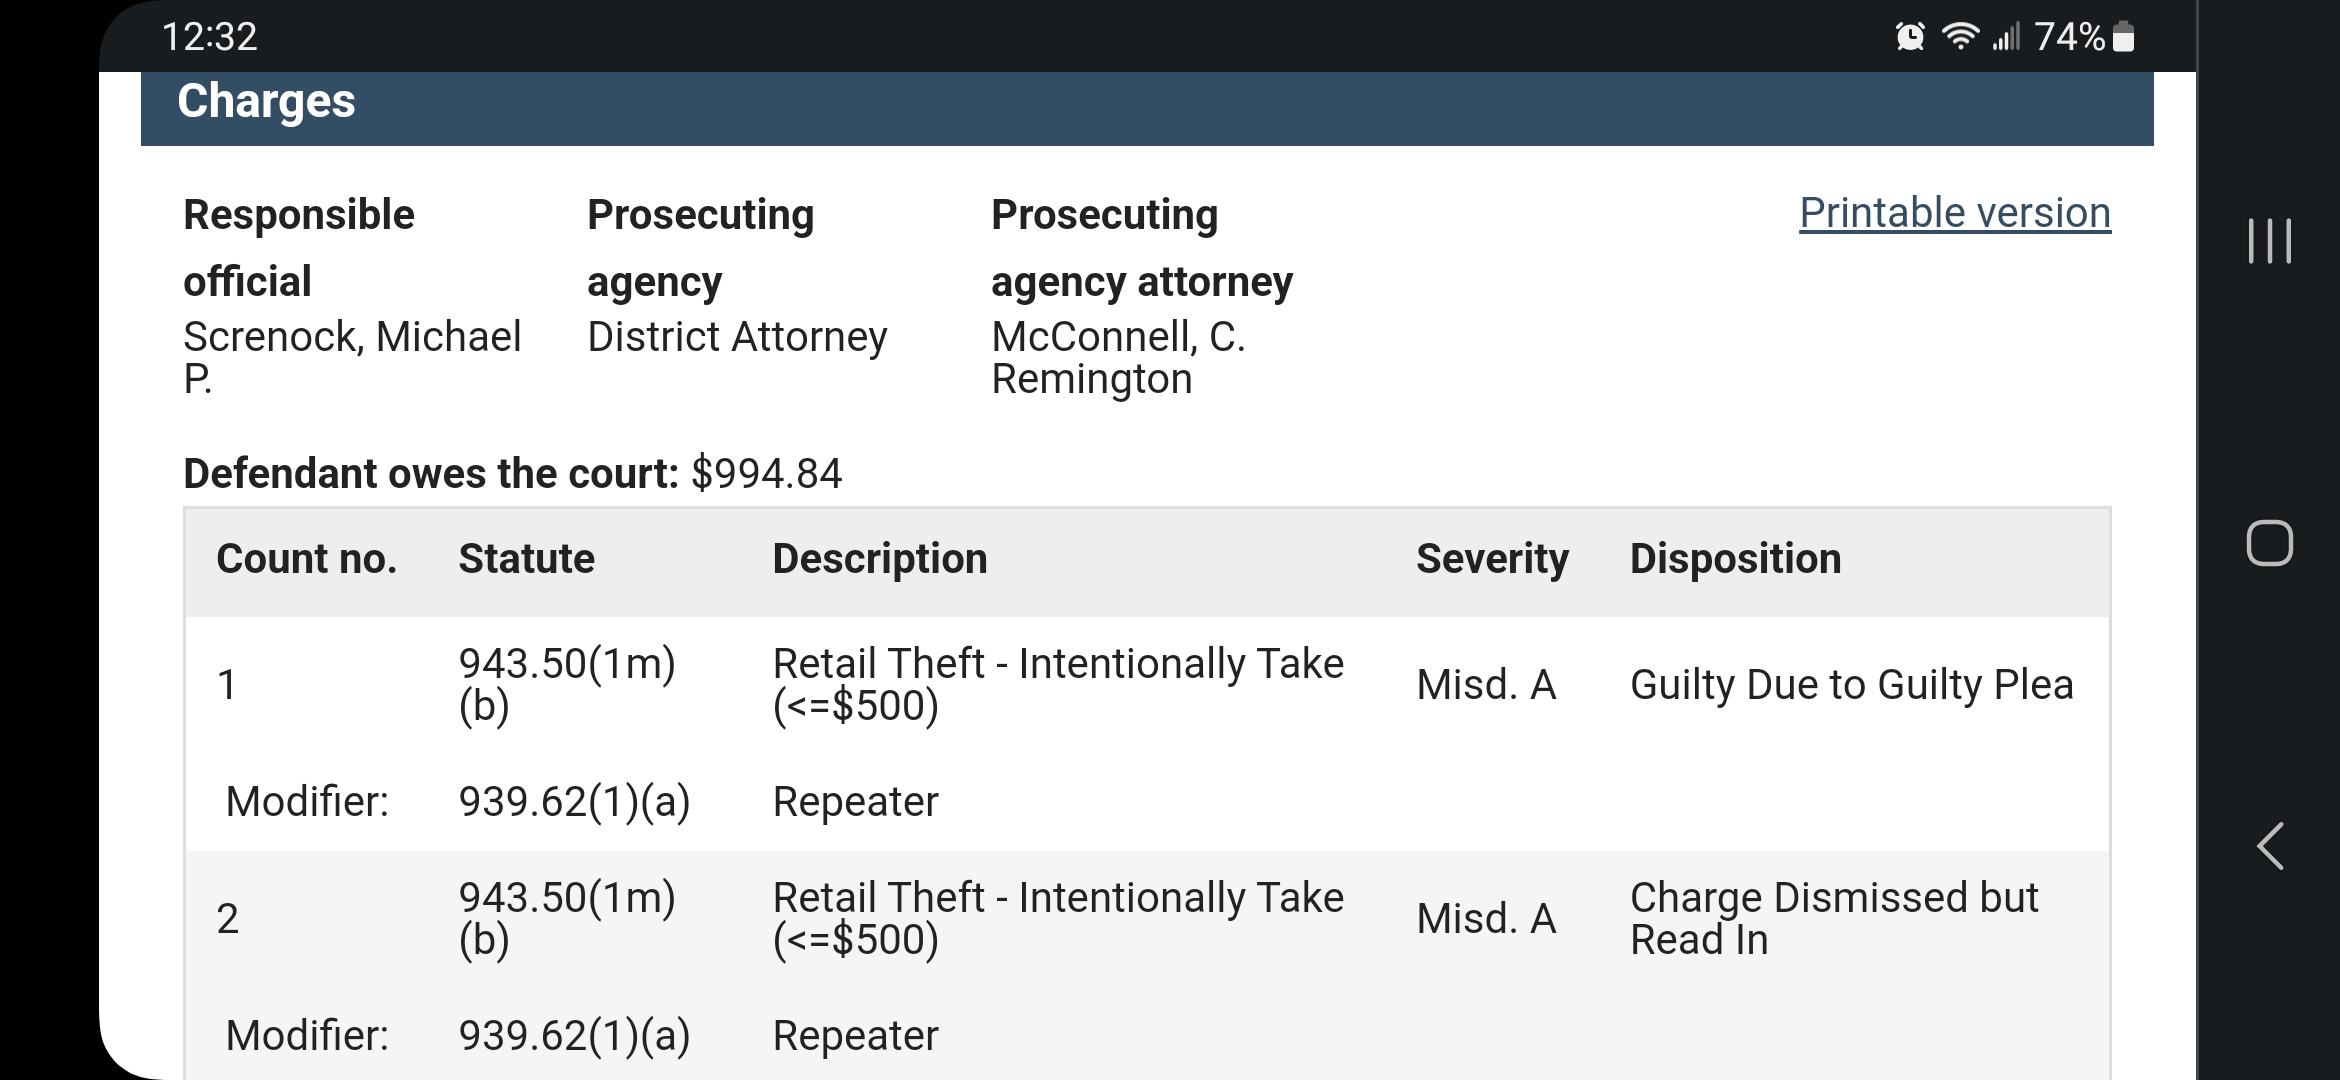
Task: Click McConnell, C. Remington attorney name
Action: point(1118,358)
